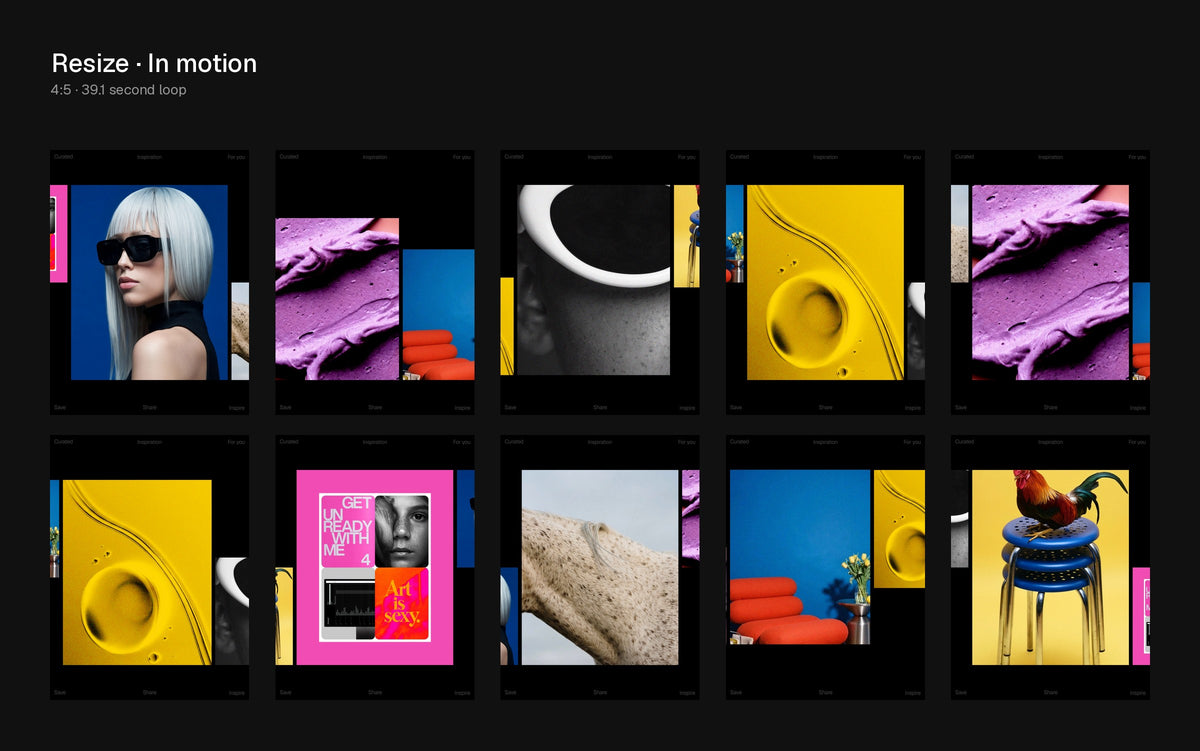Open the pink Get Unready With Me poster
Screen dimensions: 1200x751
pyautogui.click(x=374, y=567)
